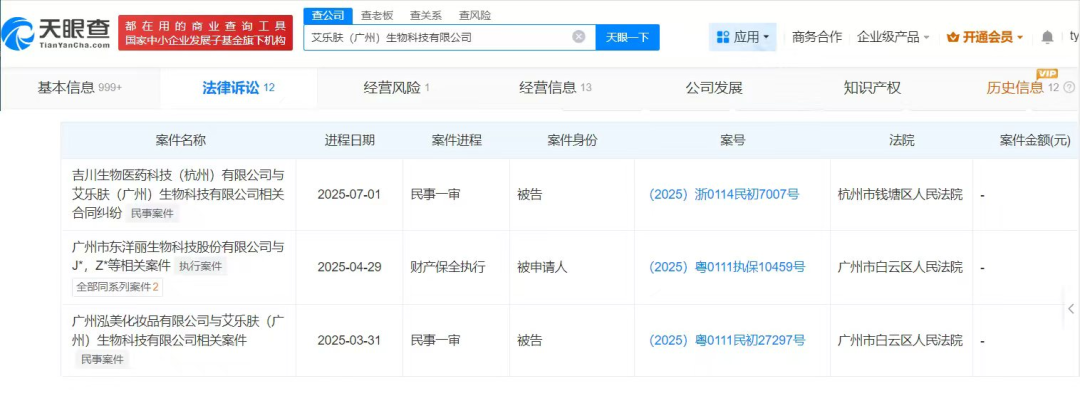
Task: Click 被告 in the 2025-03-31 row
Action: [530, 340]
